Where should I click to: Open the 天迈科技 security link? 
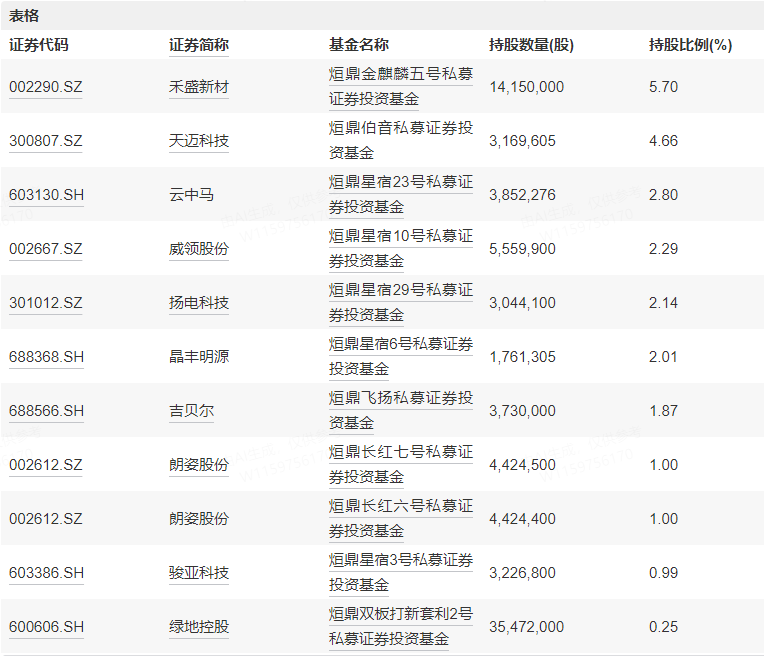[198, 141]
